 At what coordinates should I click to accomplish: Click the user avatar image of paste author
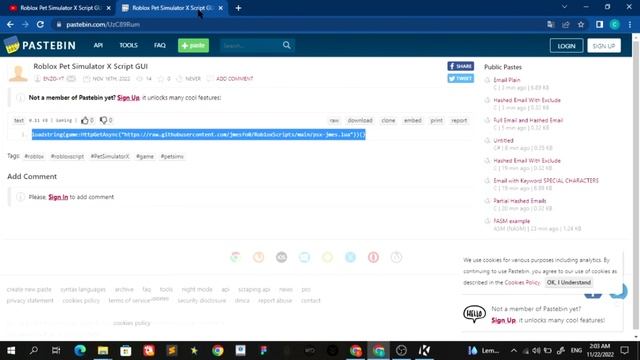pos(18,72)
